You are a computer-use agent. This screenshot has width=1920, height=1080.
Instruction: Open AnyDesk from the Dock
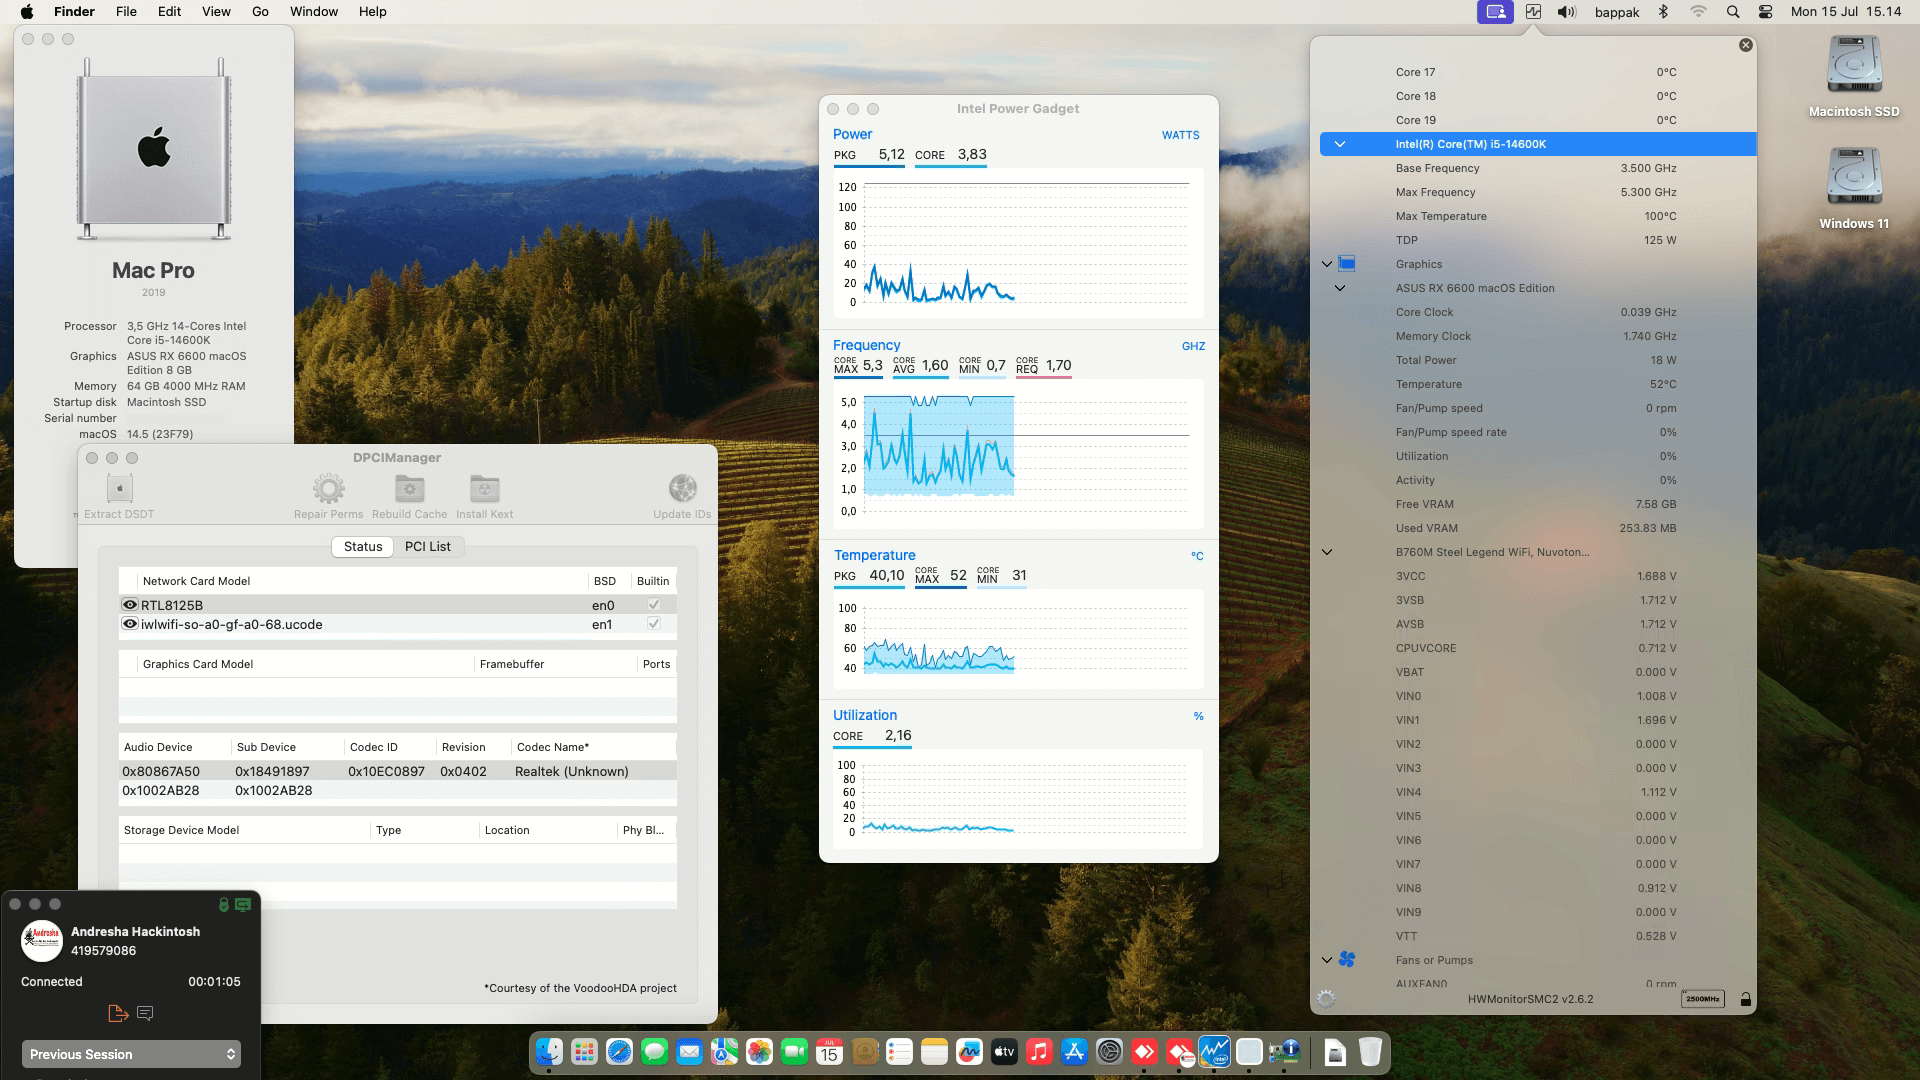tap(1144, 1052)
